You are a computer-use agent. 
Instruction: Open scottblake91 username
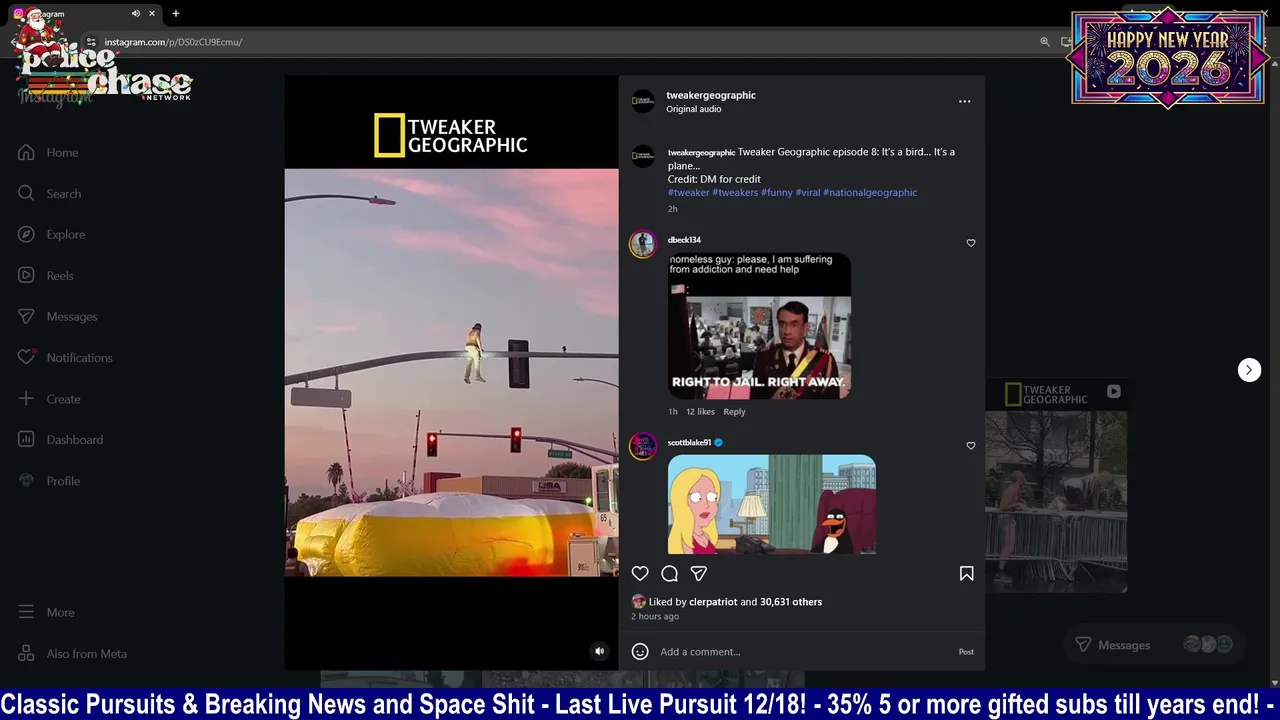pos(689,442)
